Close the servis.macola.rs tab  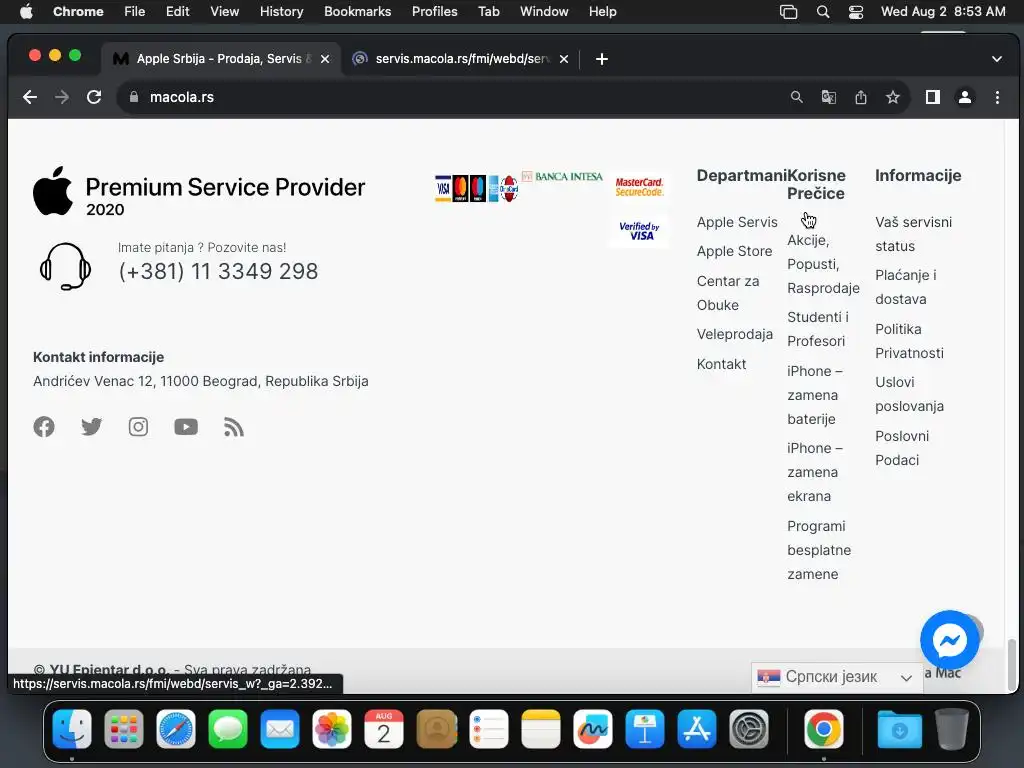coord(564,59)
